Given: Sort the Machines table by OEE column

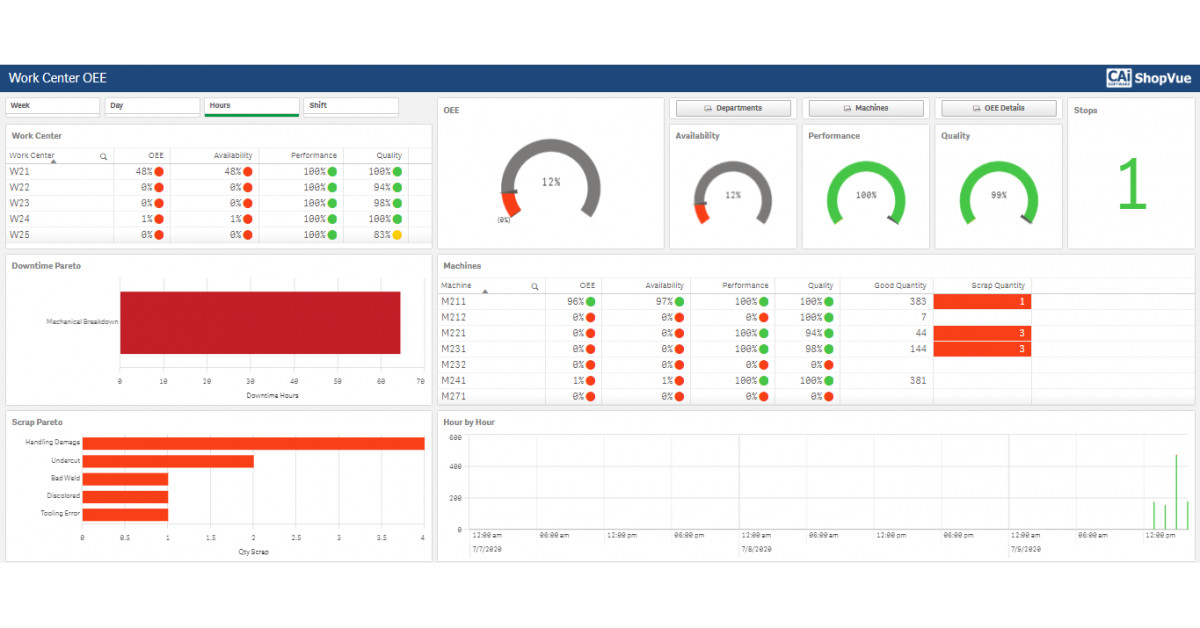Looking at the screenshot, I should tap(586, 284).
